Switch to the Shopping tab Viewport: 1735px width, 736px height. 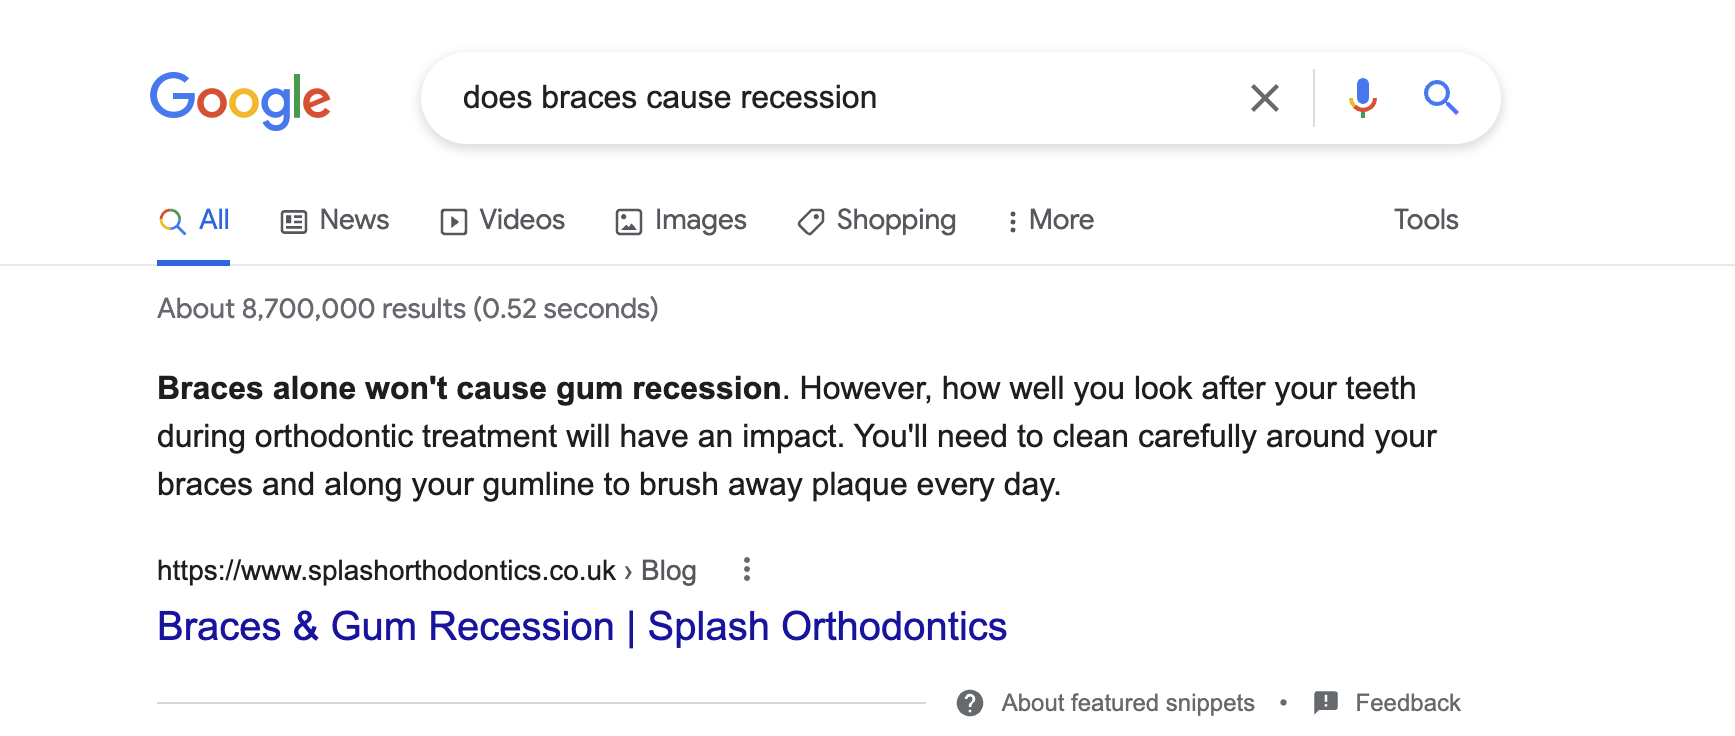pyautogui.click(x=896, y=220)
